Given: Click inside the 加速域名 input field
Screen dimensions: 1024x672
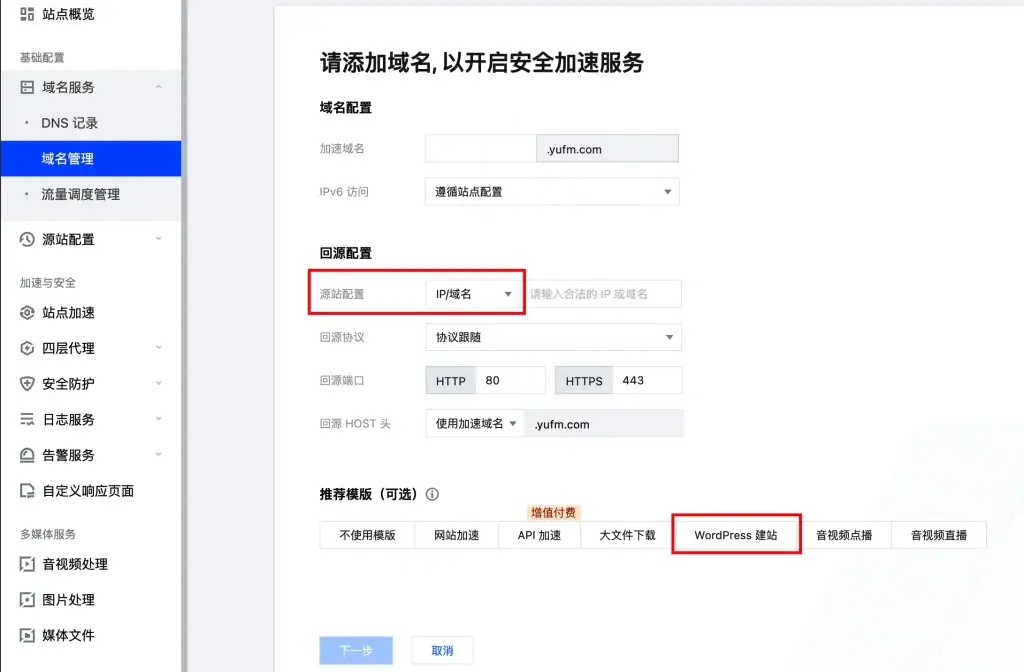Looking at the screenshot, I should 480,147.
